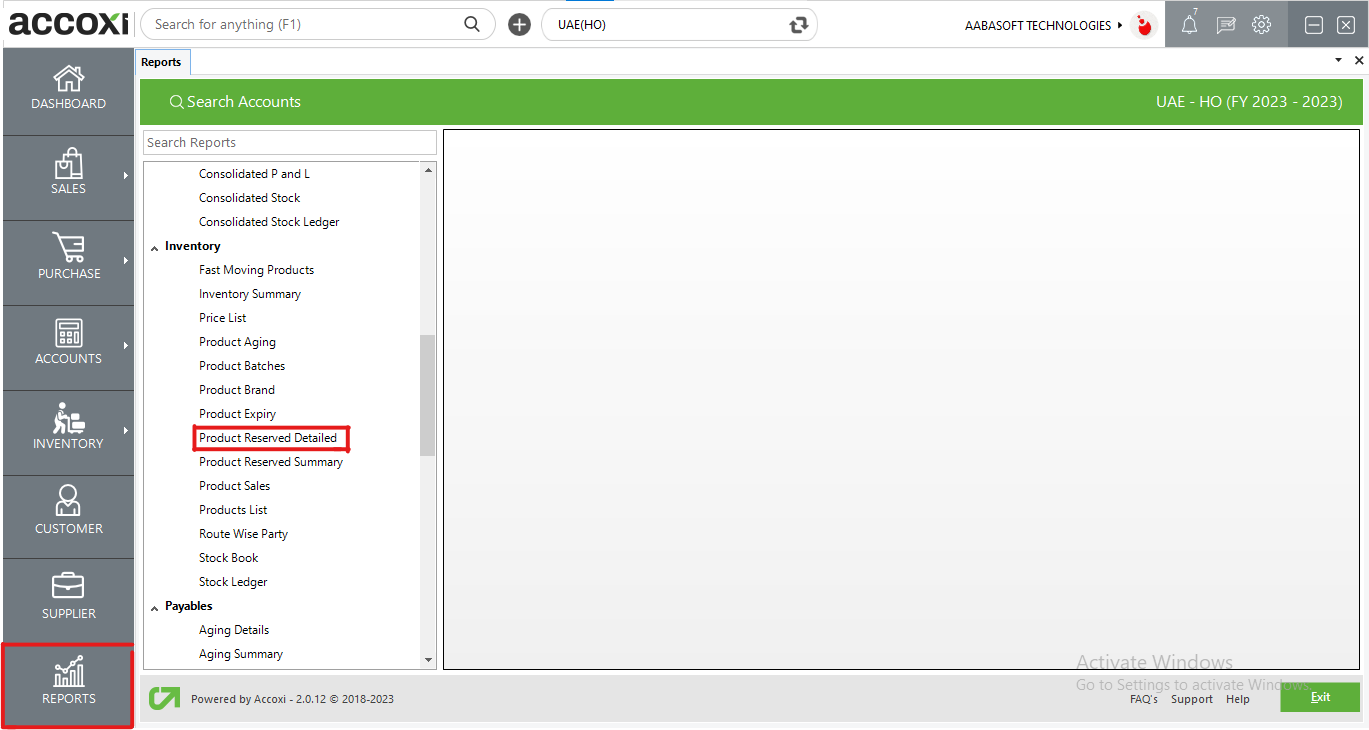This screenshot has width=1369, height=730.
Task: Open the notifications bell
Action: [1188, 24]
